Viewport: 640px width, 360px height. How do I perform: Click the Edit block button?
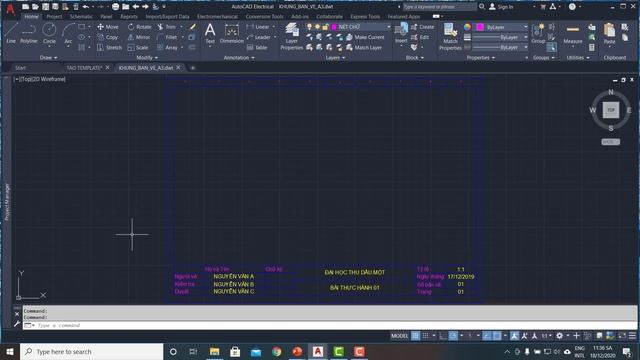(420, 37)
